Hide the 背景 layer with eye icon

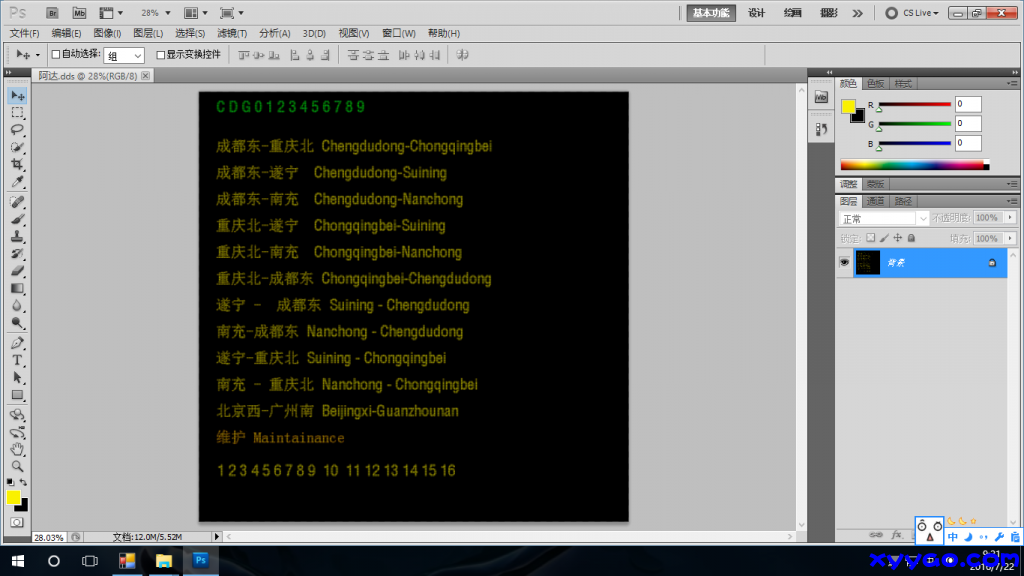click(844, 262)
